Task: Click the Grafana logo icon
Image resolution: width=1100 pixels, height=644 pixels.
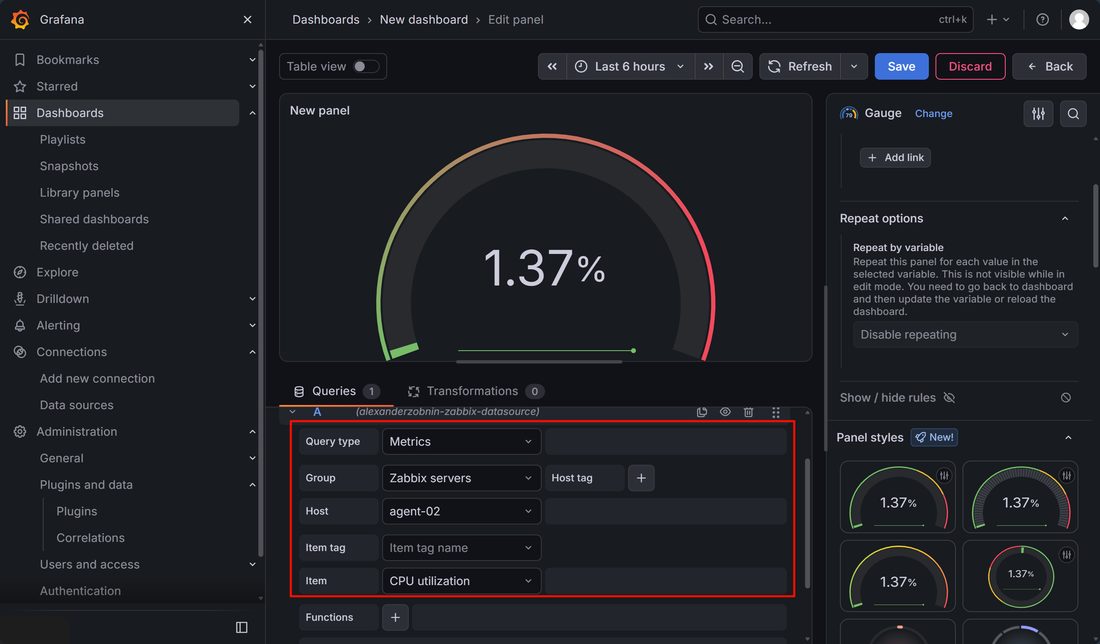Action: (20, 20)
